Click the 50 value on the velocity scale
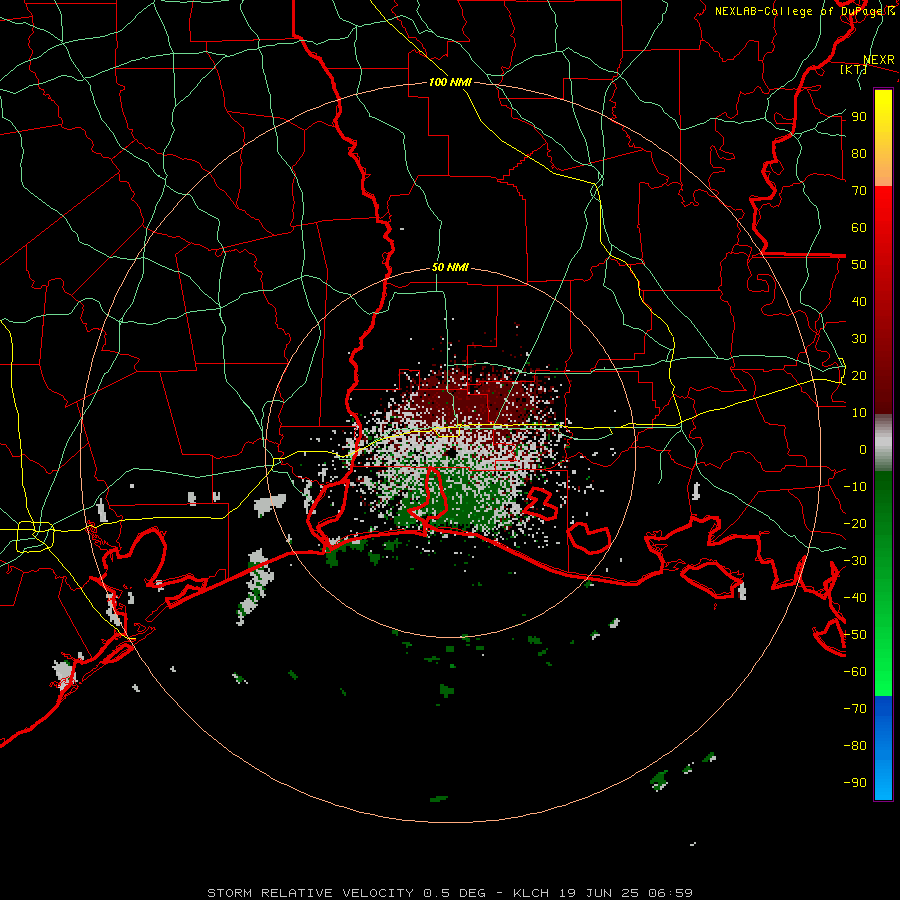 (859, 265)
